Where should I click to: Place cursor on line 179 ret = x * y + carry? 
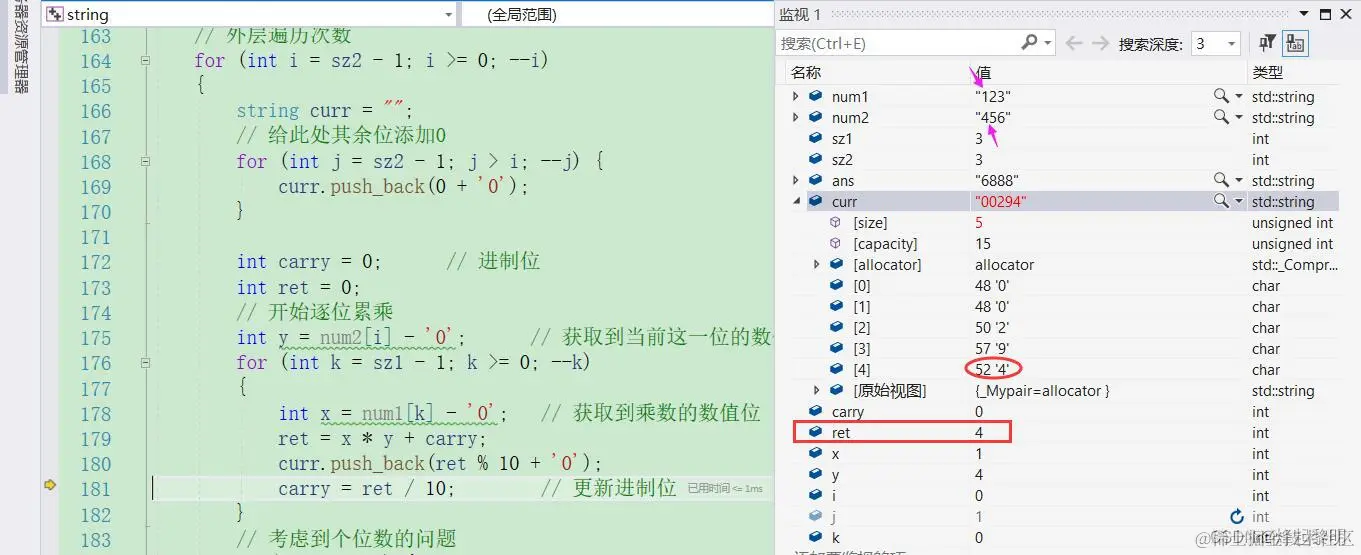382,439
